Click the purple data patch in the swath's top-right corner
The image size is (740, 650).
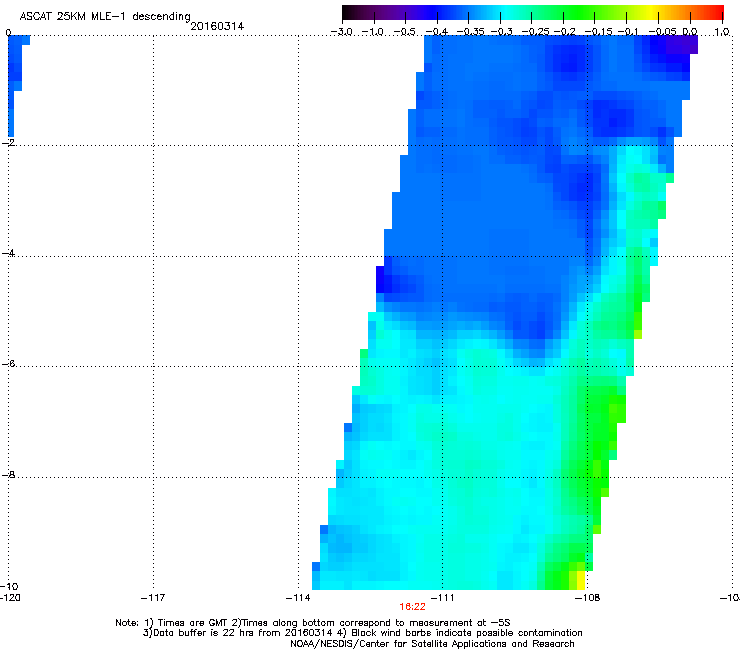pos(681,45)
